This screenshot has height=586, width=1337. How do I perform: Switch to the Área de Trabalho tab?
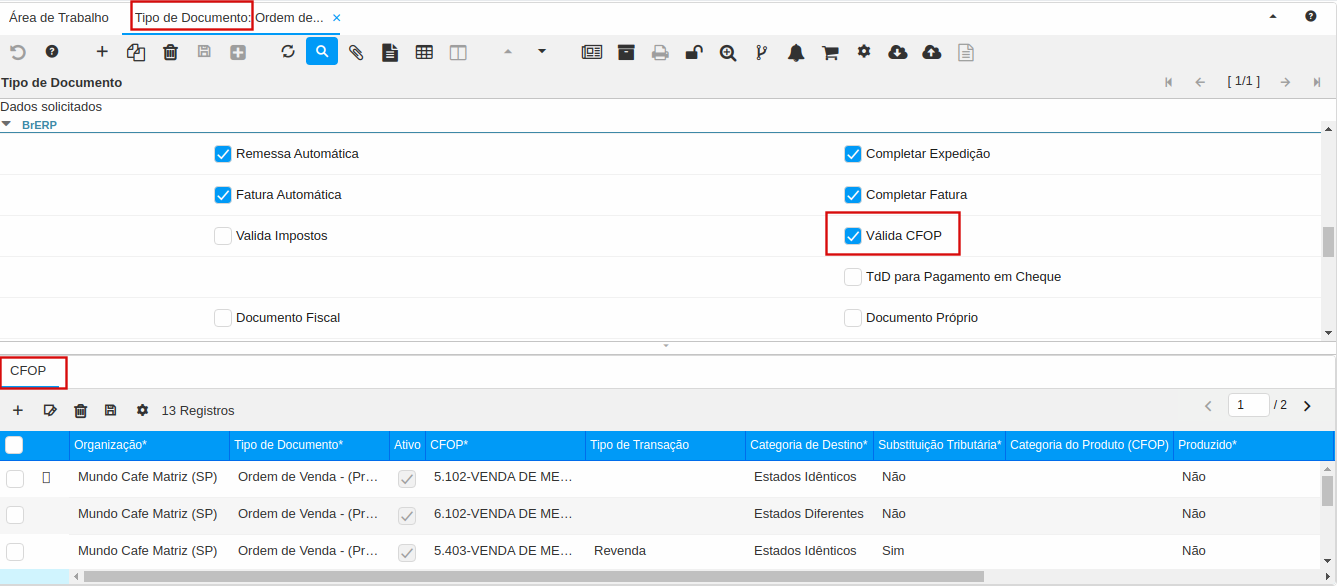pos(59,17)
